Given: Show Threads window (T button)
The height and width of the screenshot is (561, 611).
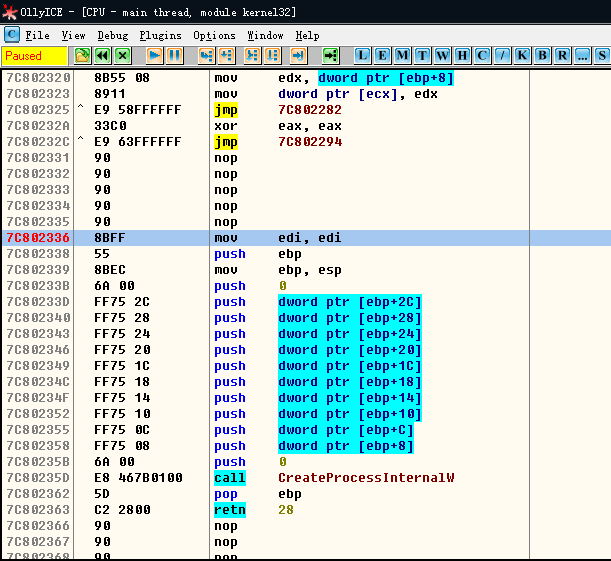Looking at the screenshot, I should 423,55.
